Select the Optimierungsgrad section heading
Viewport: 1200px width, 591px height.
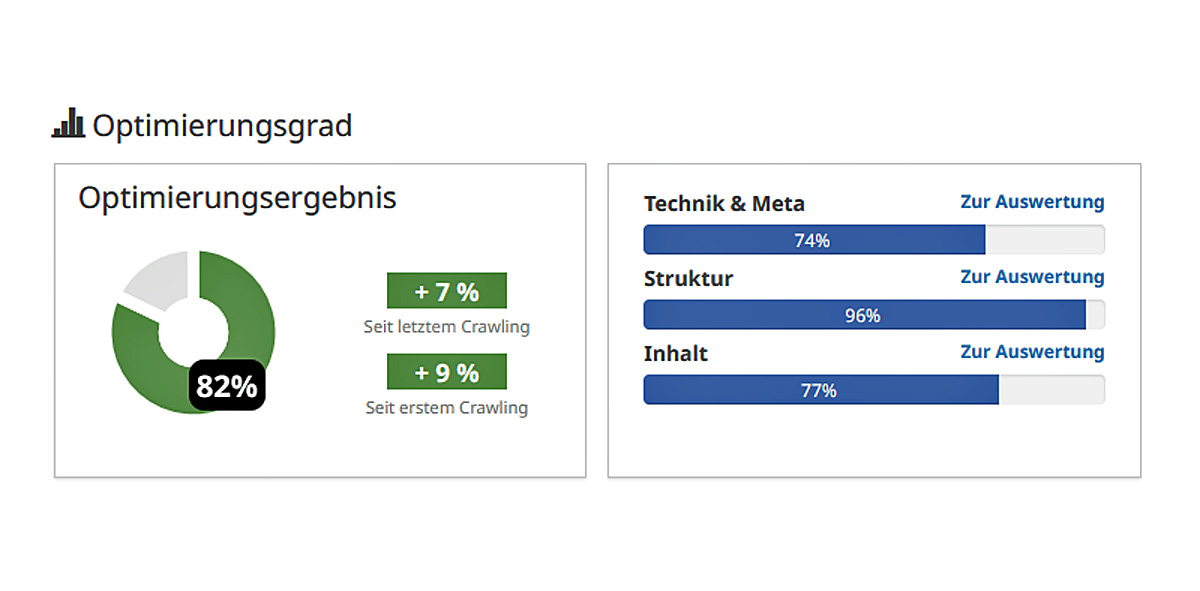click(222, 126)
